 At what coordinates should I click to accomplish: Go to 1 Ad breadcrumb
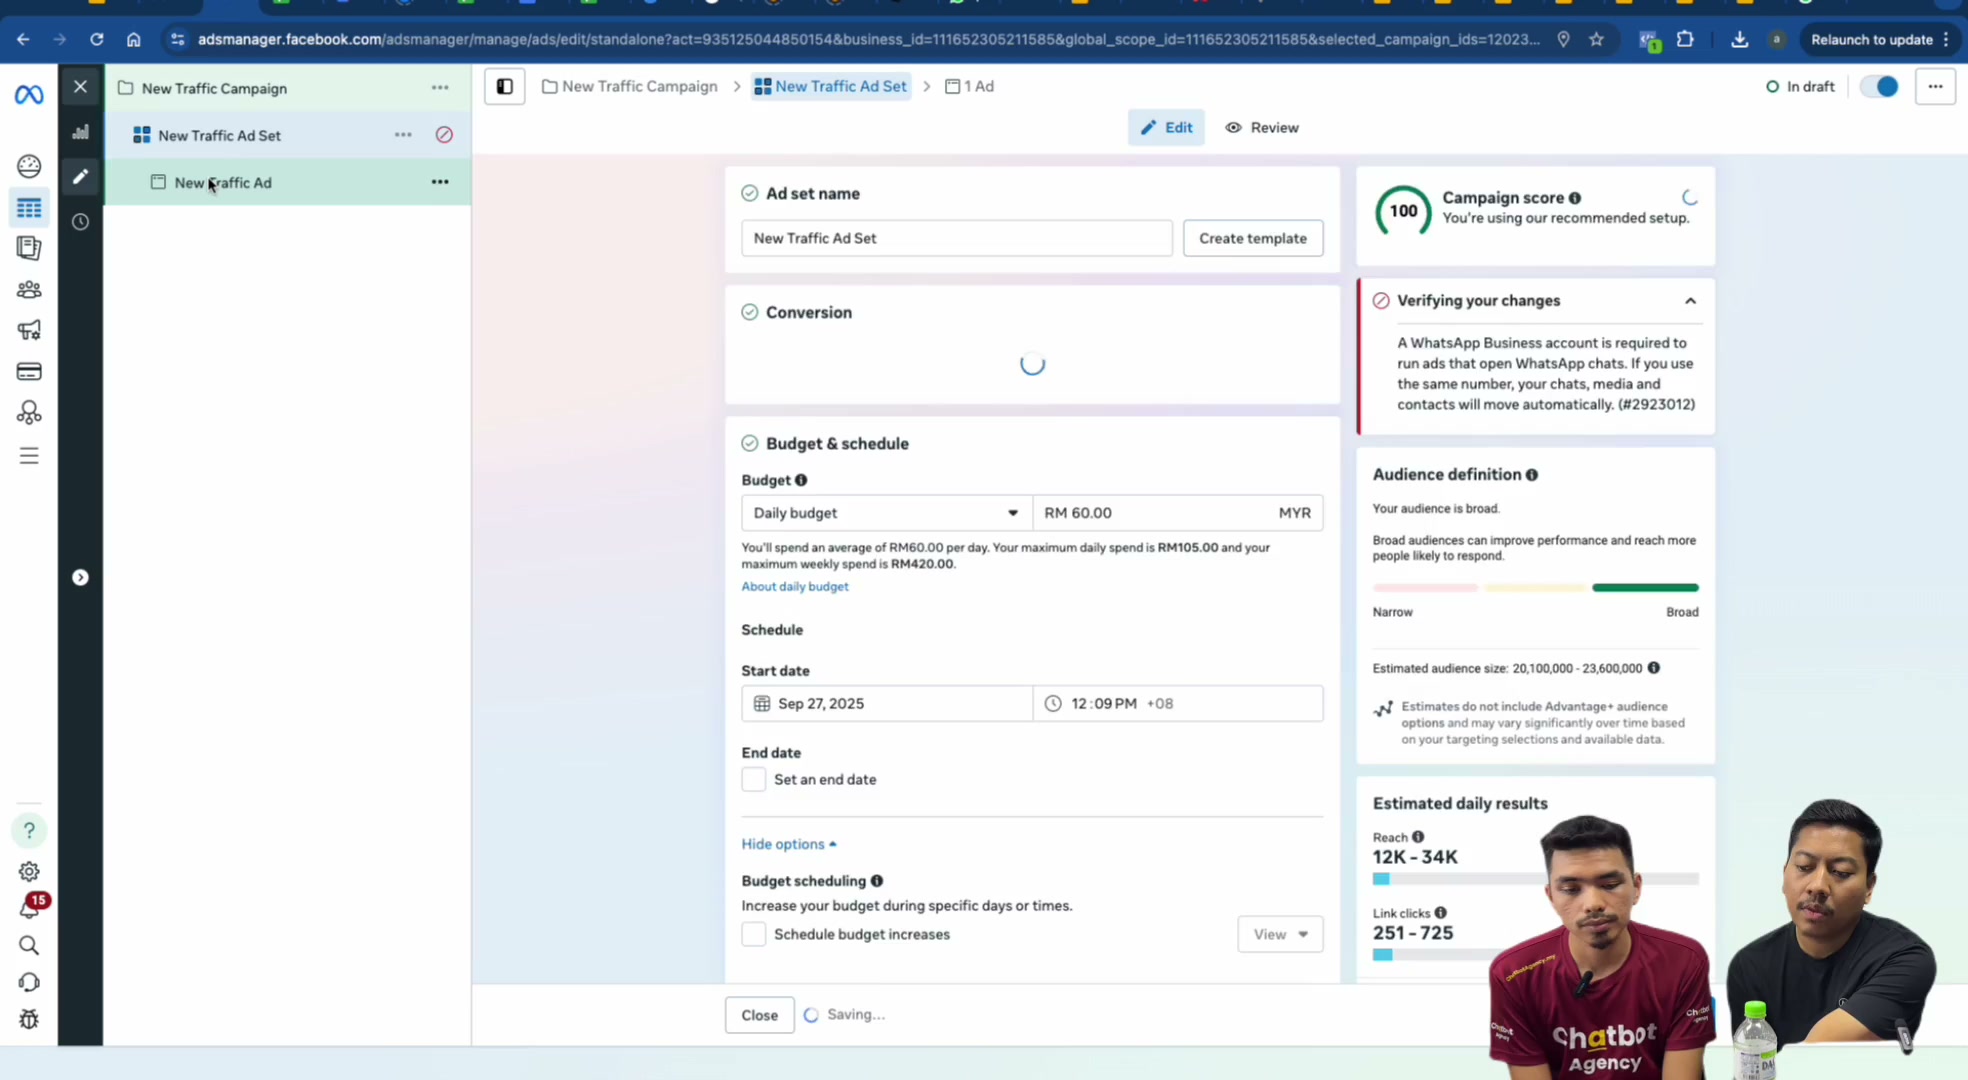[969, 87]
